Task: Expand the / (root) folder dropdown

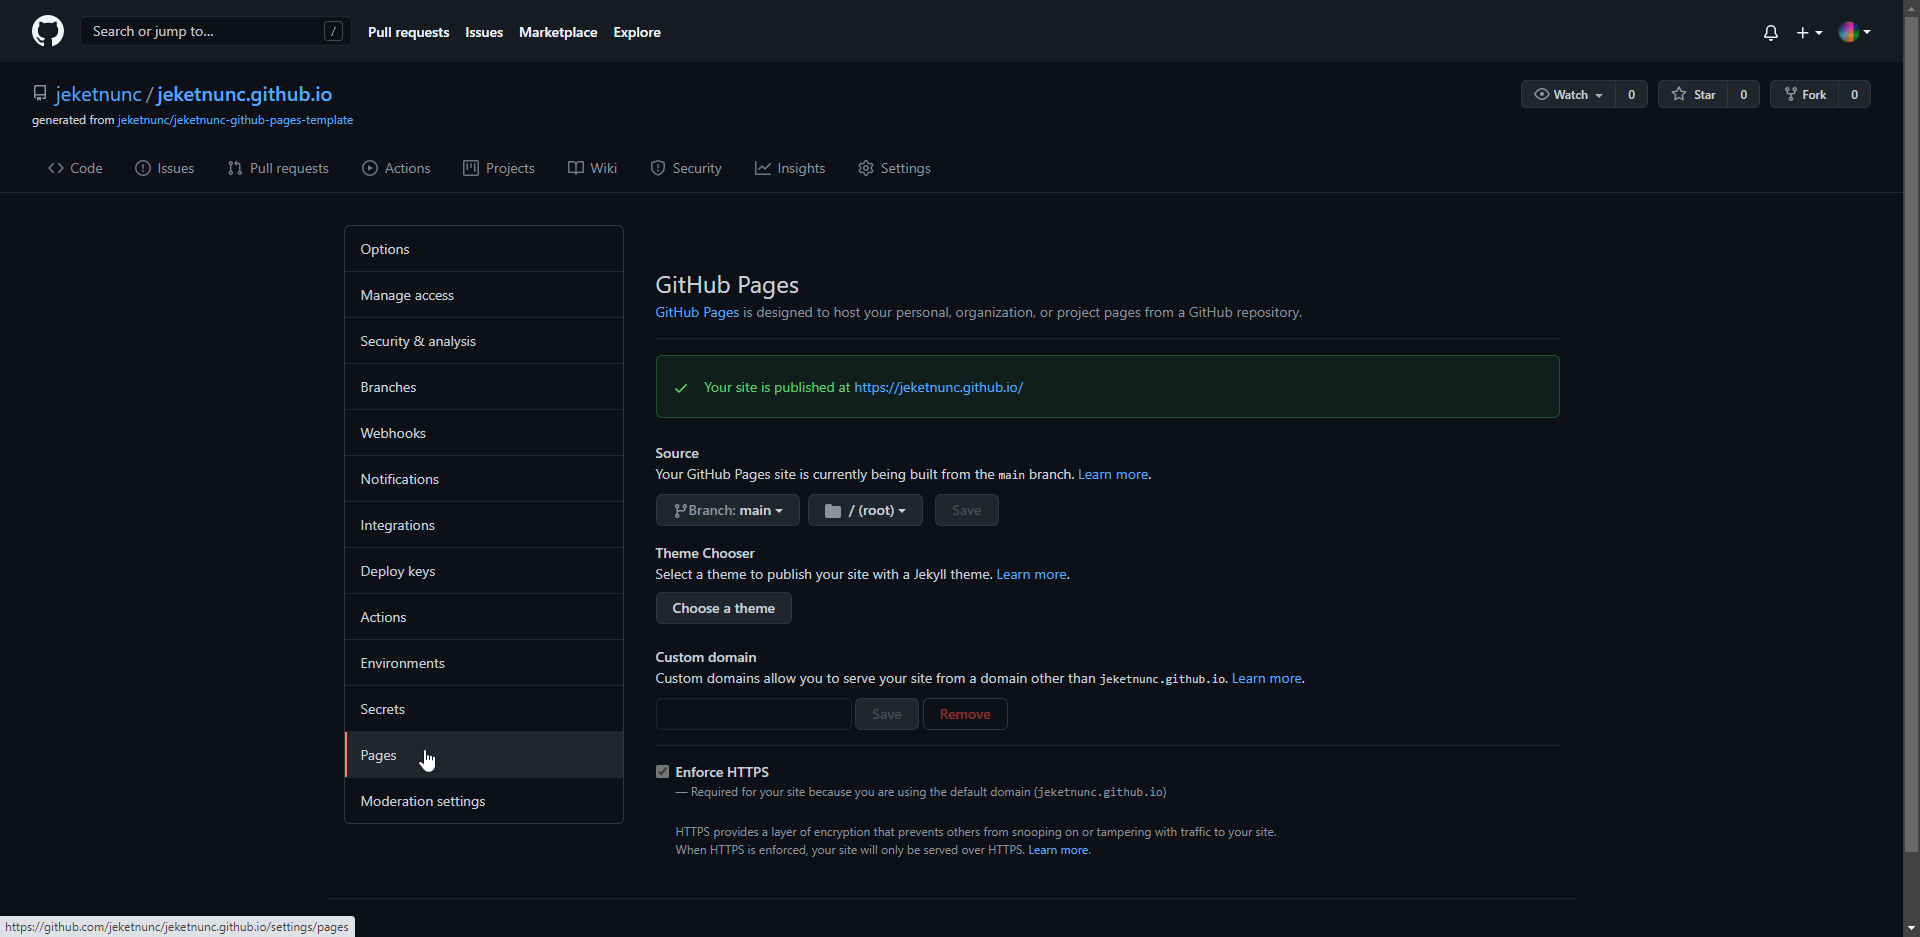Action: coord(865,510)
